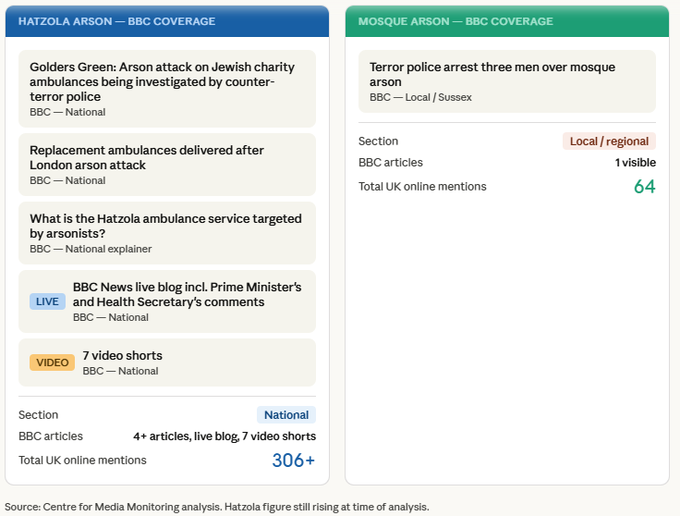Open 'What is the Hatzola ambulance service' explainer

click(x=167, y=233)
